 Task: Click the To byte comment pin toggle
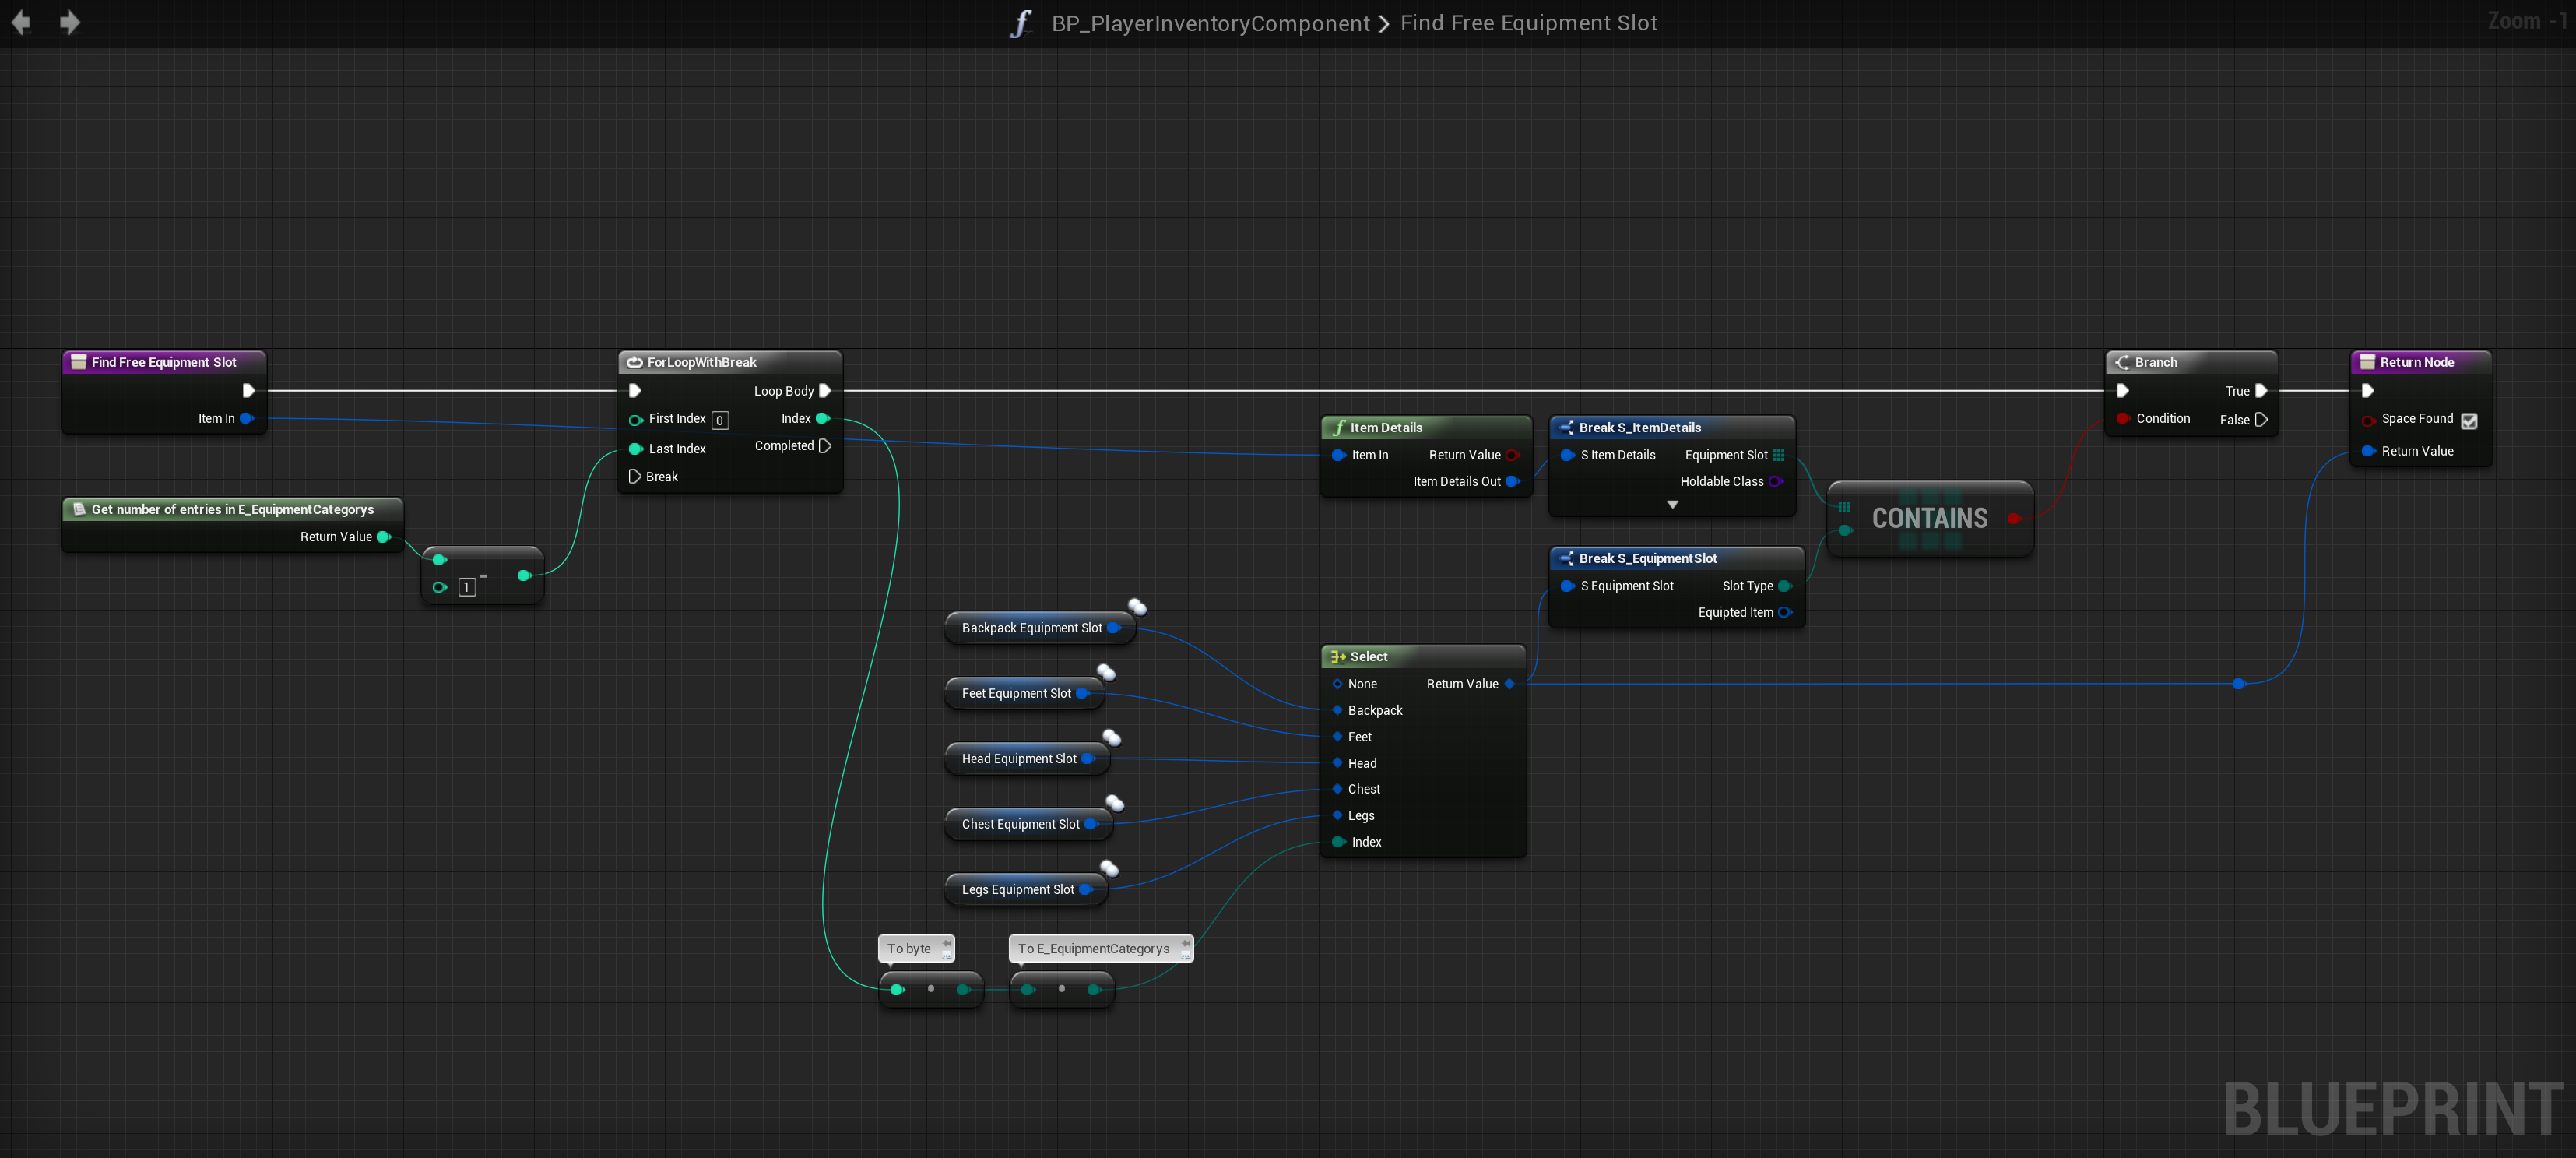[x=946, y=943]
